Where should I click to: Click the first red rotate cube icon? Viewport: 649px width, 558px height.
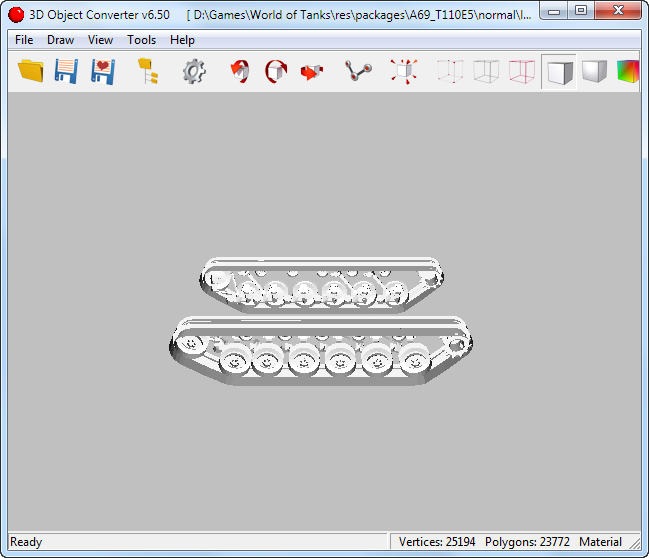pos(240,71)
